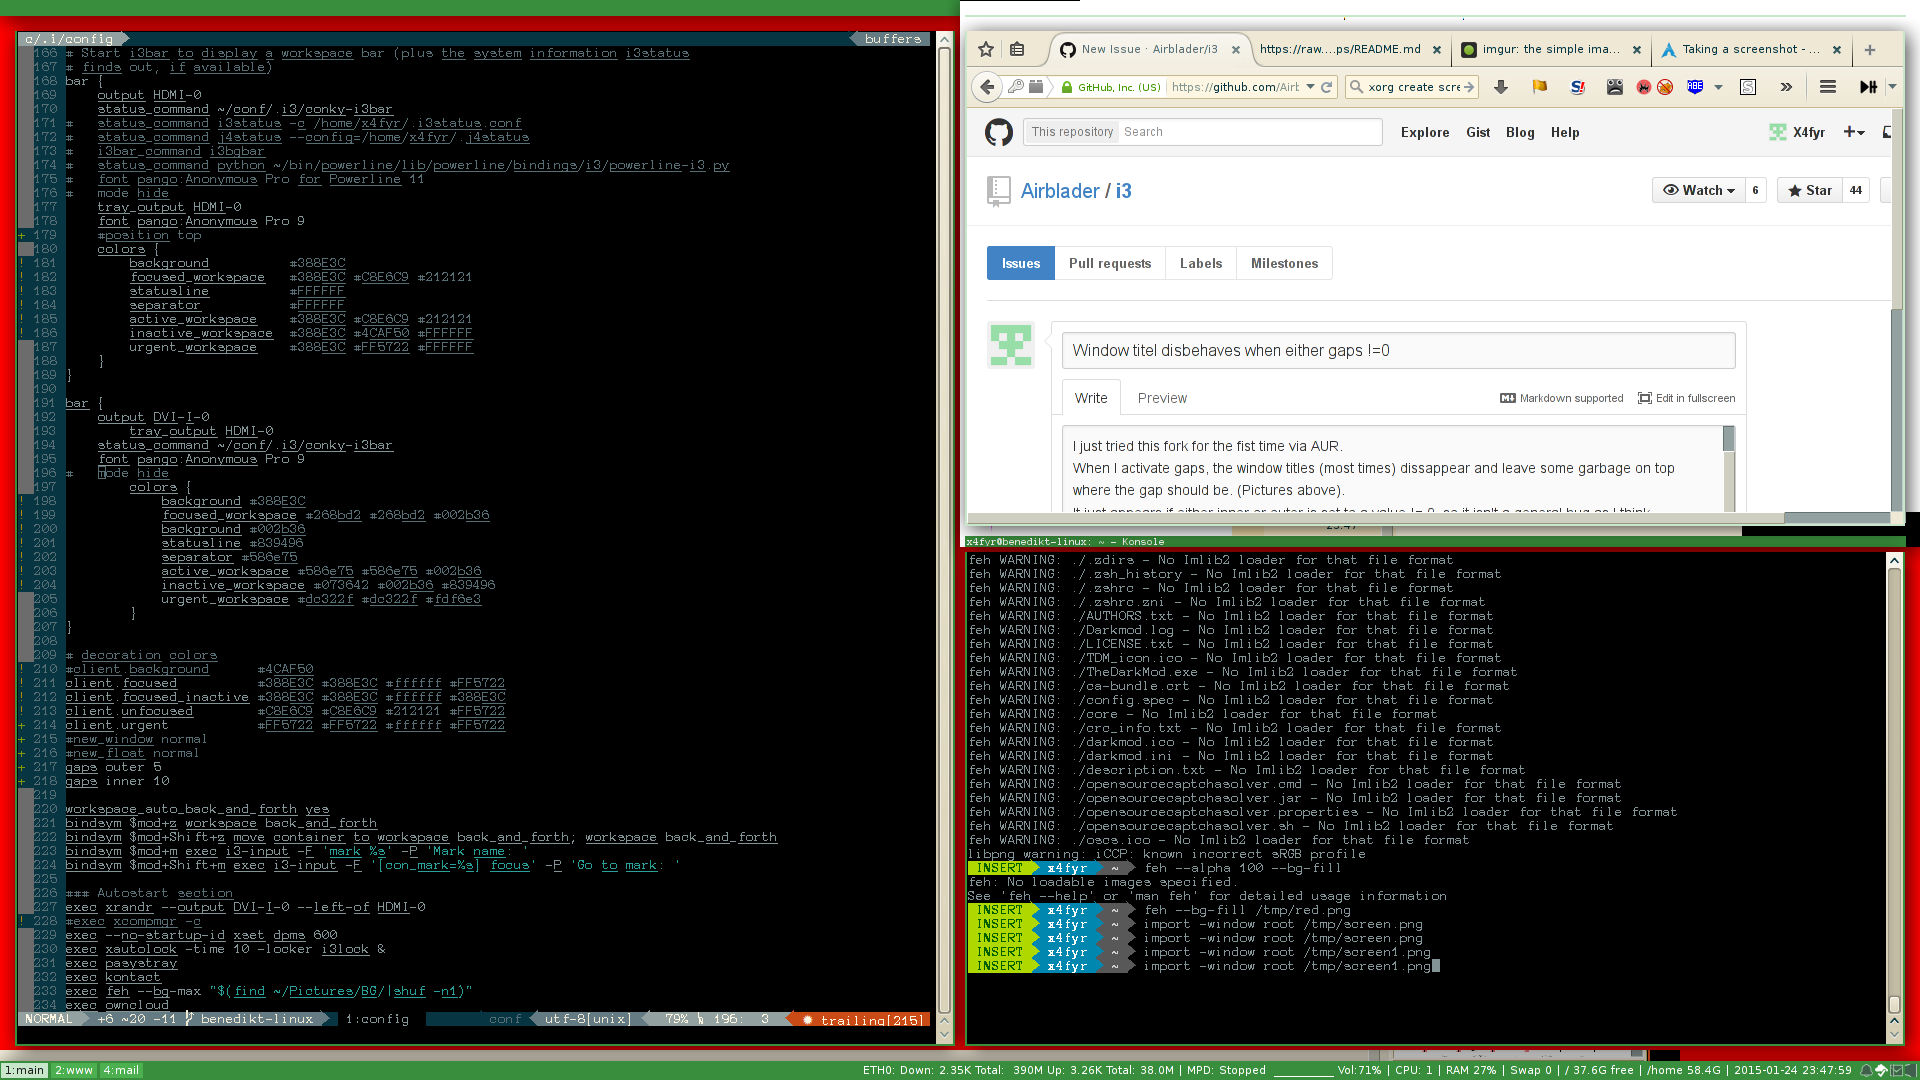The height and width of the screenshot is (1080, 1920).
Task: Click the Konsole window vertical scrollbar
Action: pos(1894,796)
